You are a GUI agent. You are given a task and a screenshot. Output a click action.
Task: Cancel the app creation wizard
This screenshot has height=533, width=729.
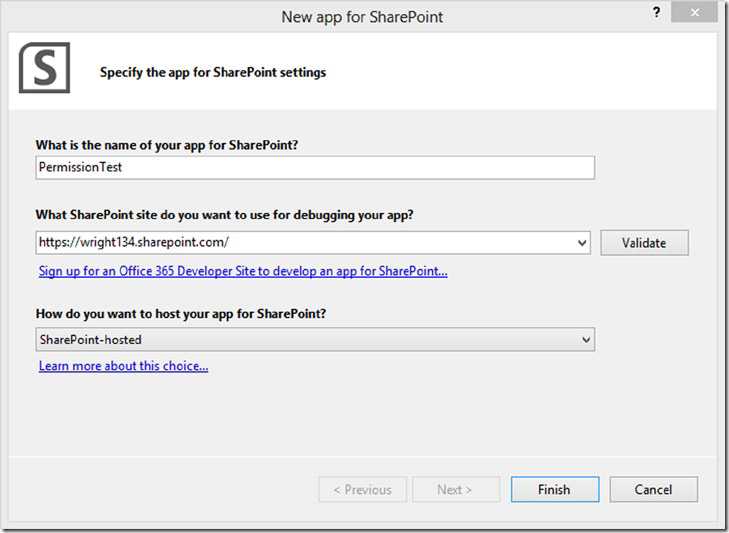click(653, 489)
